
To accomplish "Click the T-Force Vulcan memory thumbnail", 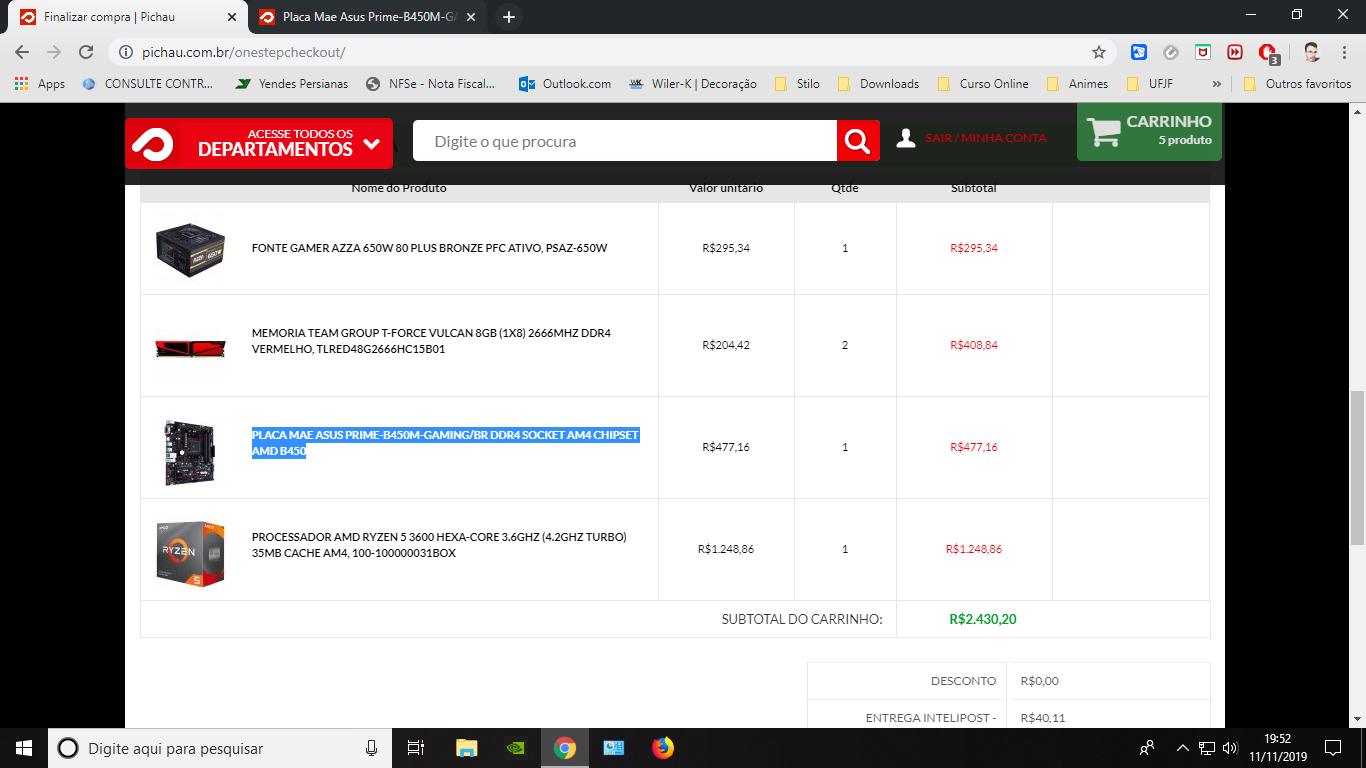I will click(x=190, y=347).
